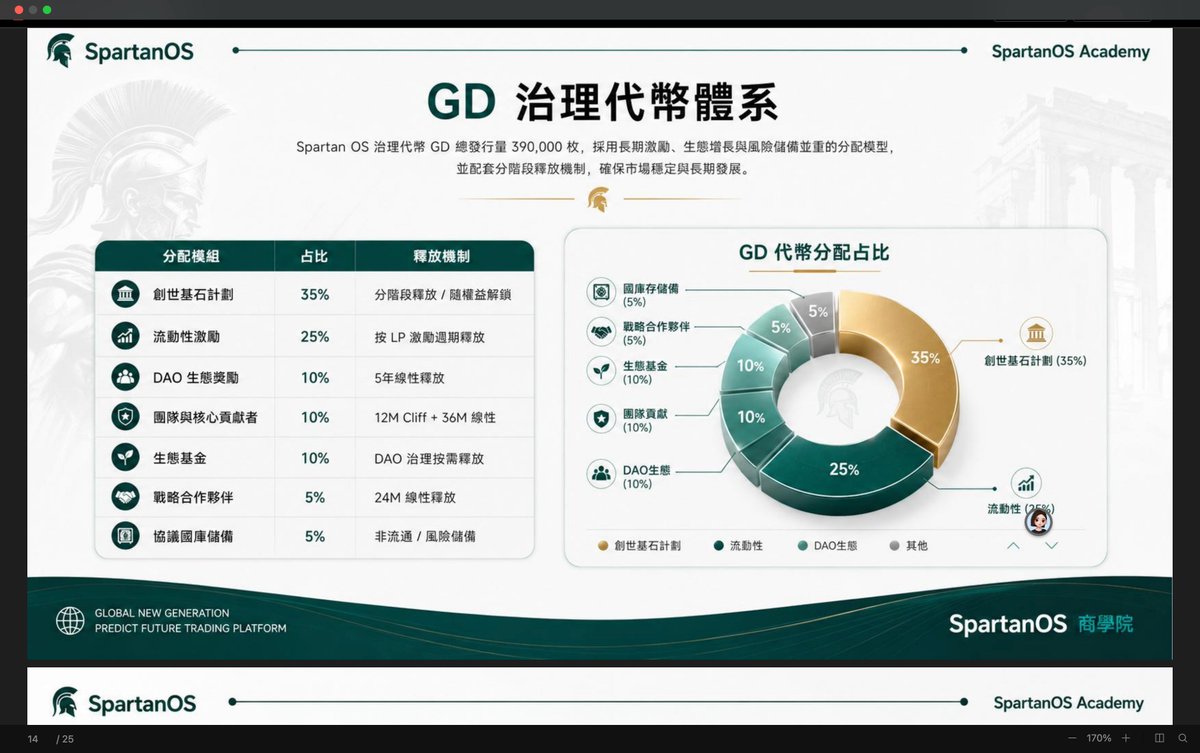Click the handshake icon beside 戰略合作夥伴 chart label

[x=601, y=332]
